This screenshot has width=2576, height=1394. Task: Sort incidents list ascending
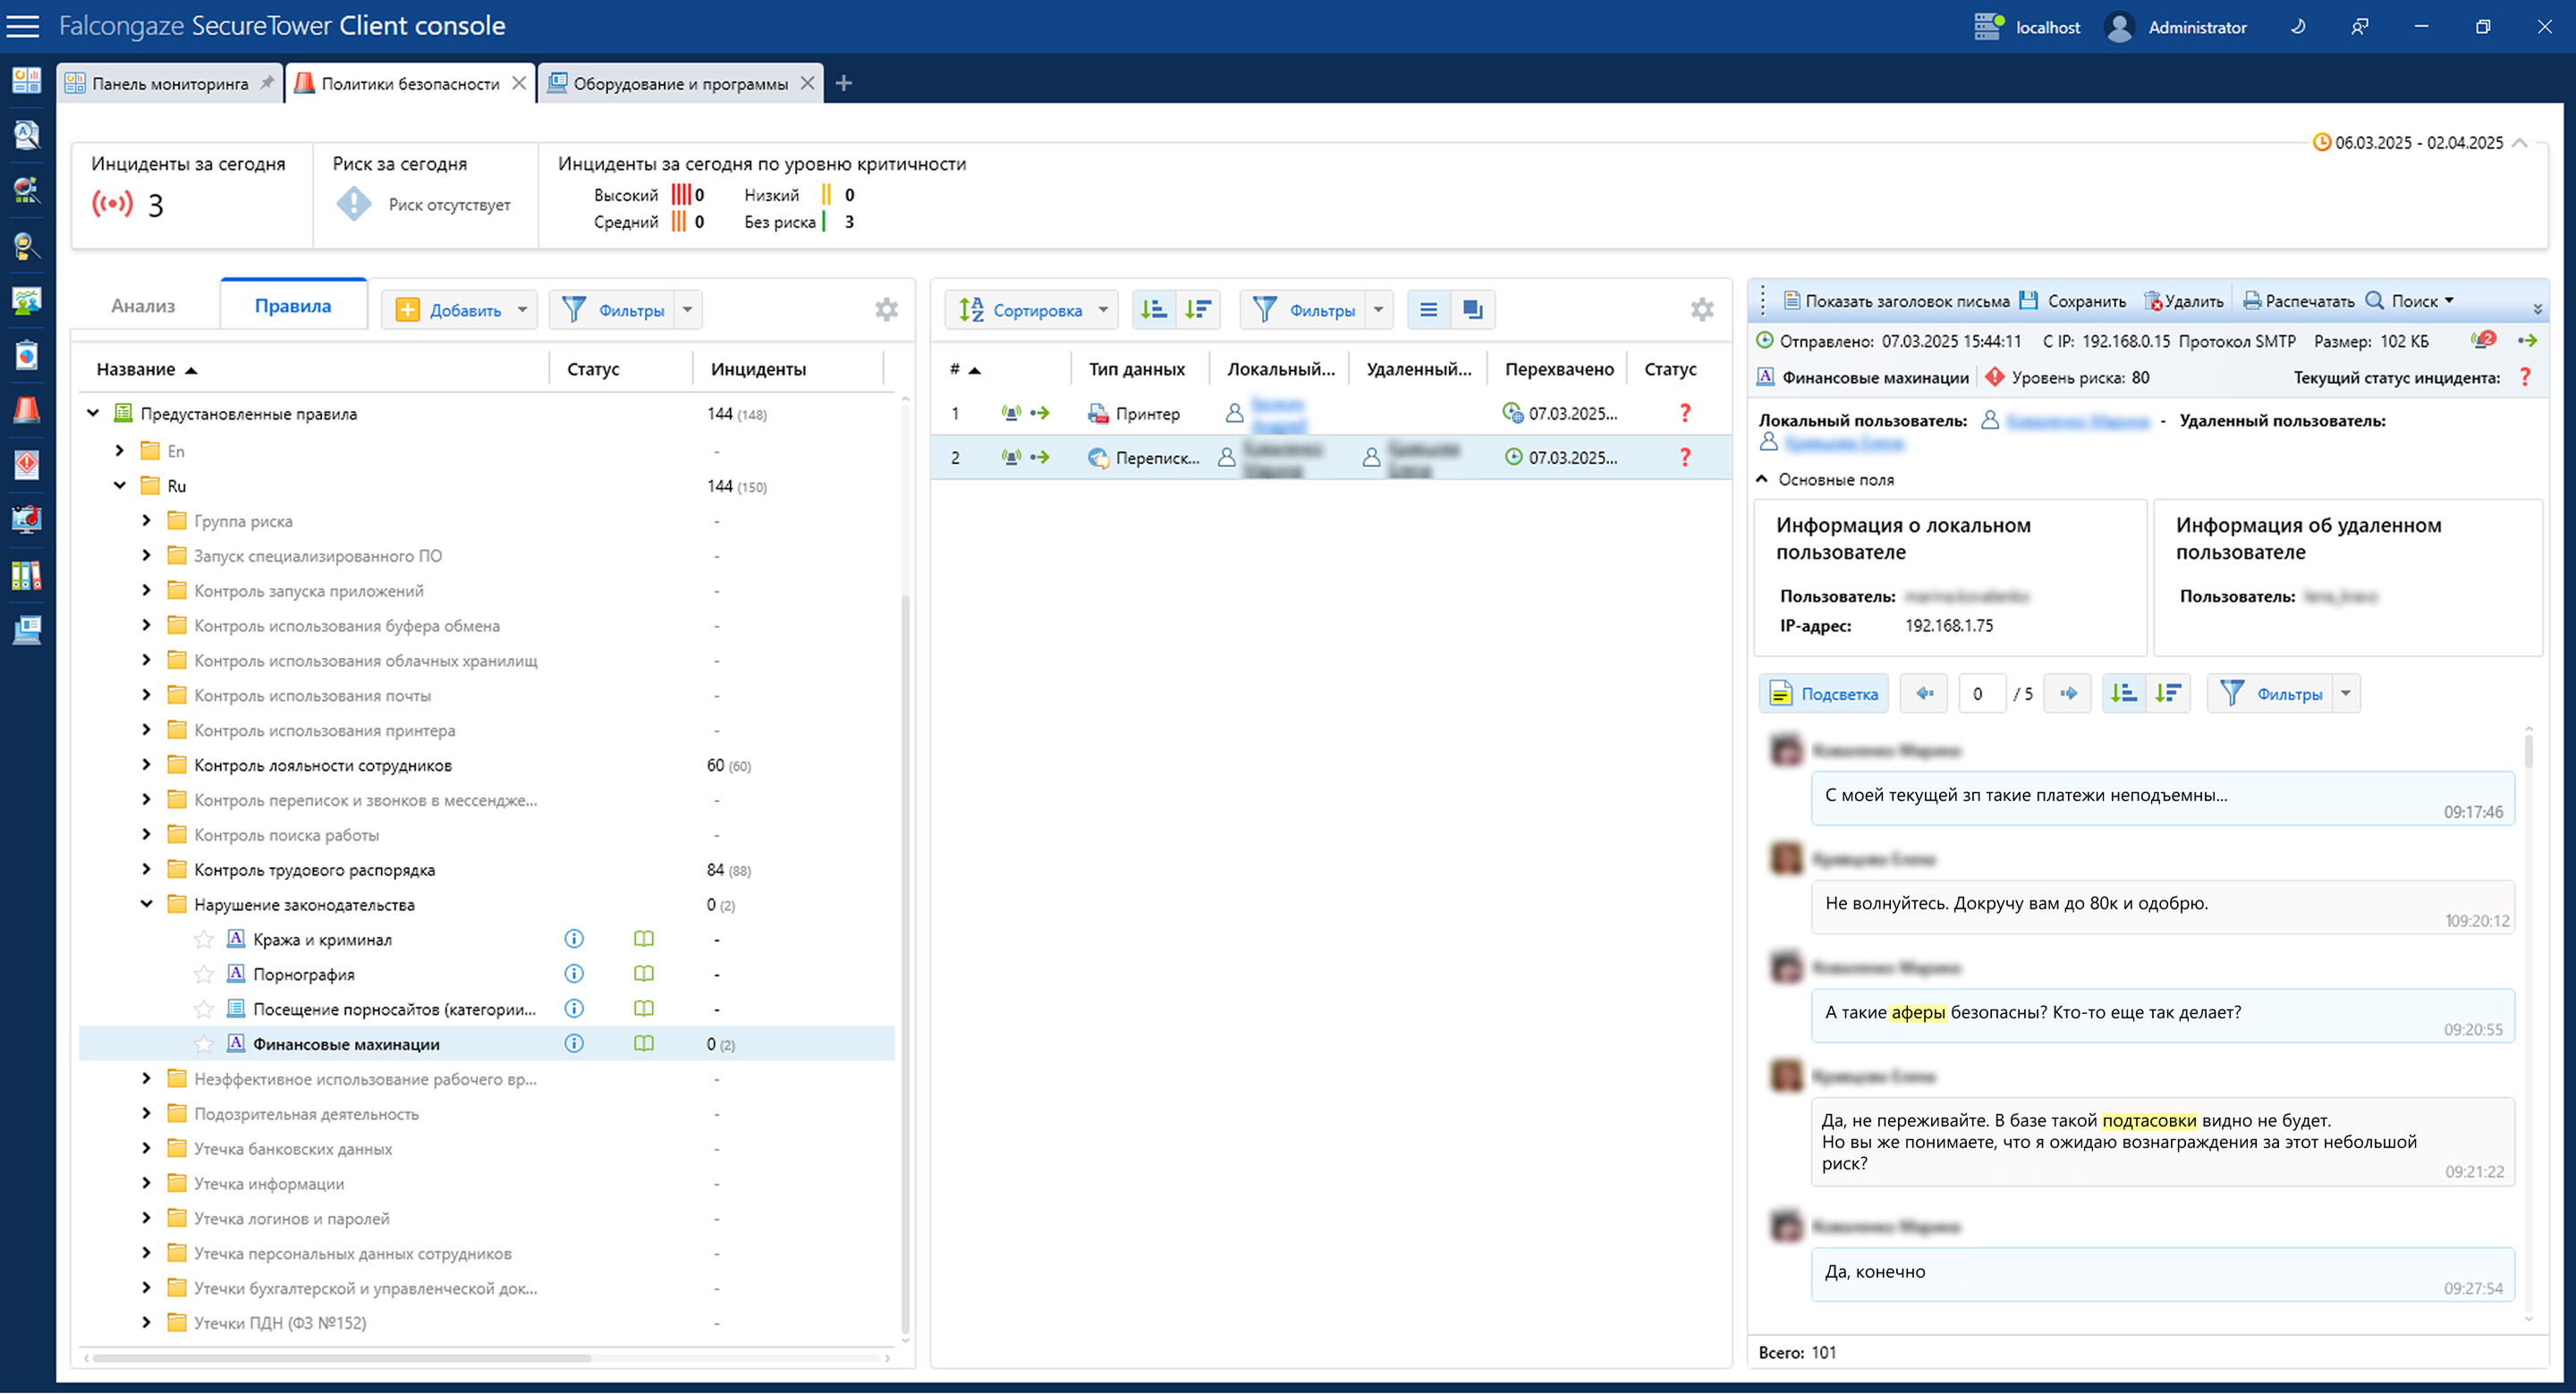1154,310
